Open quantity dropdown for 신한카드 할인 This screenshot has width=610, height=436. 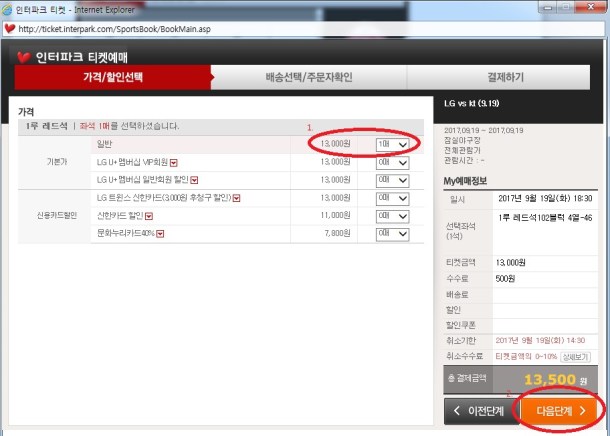[x=393, y=216]
